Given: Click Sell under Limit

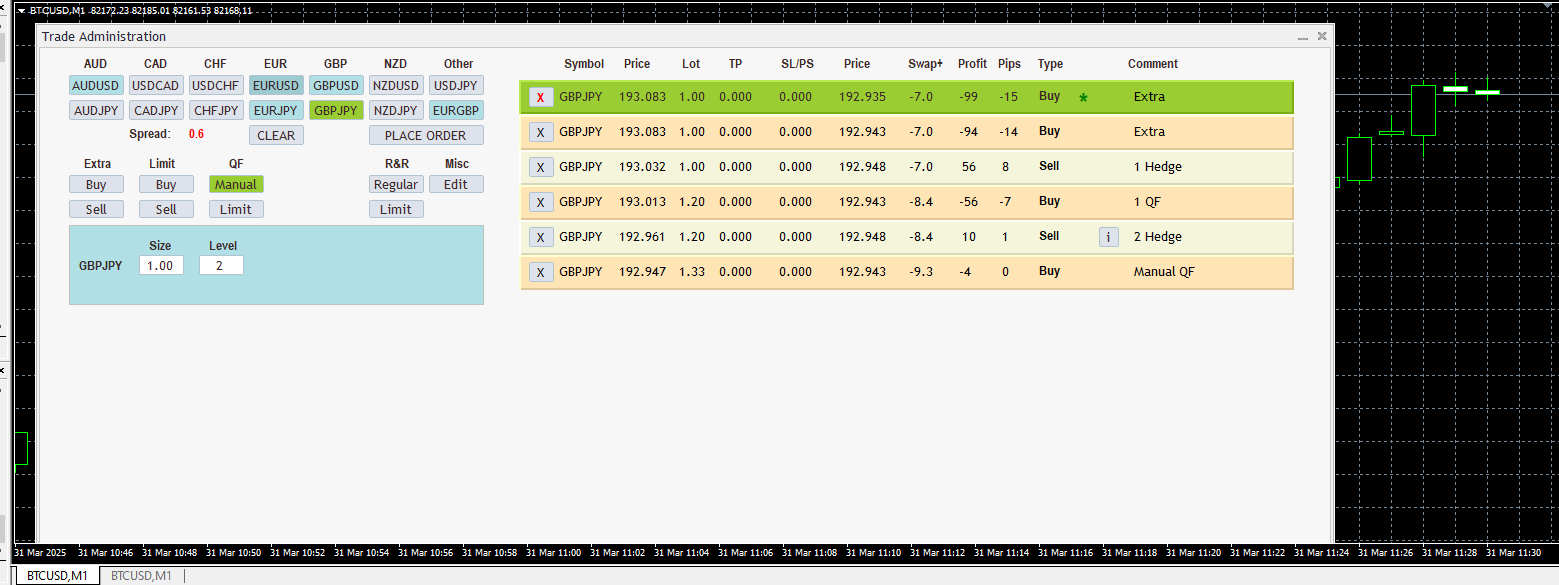Looking at the screenshot, I should [166, 209].
